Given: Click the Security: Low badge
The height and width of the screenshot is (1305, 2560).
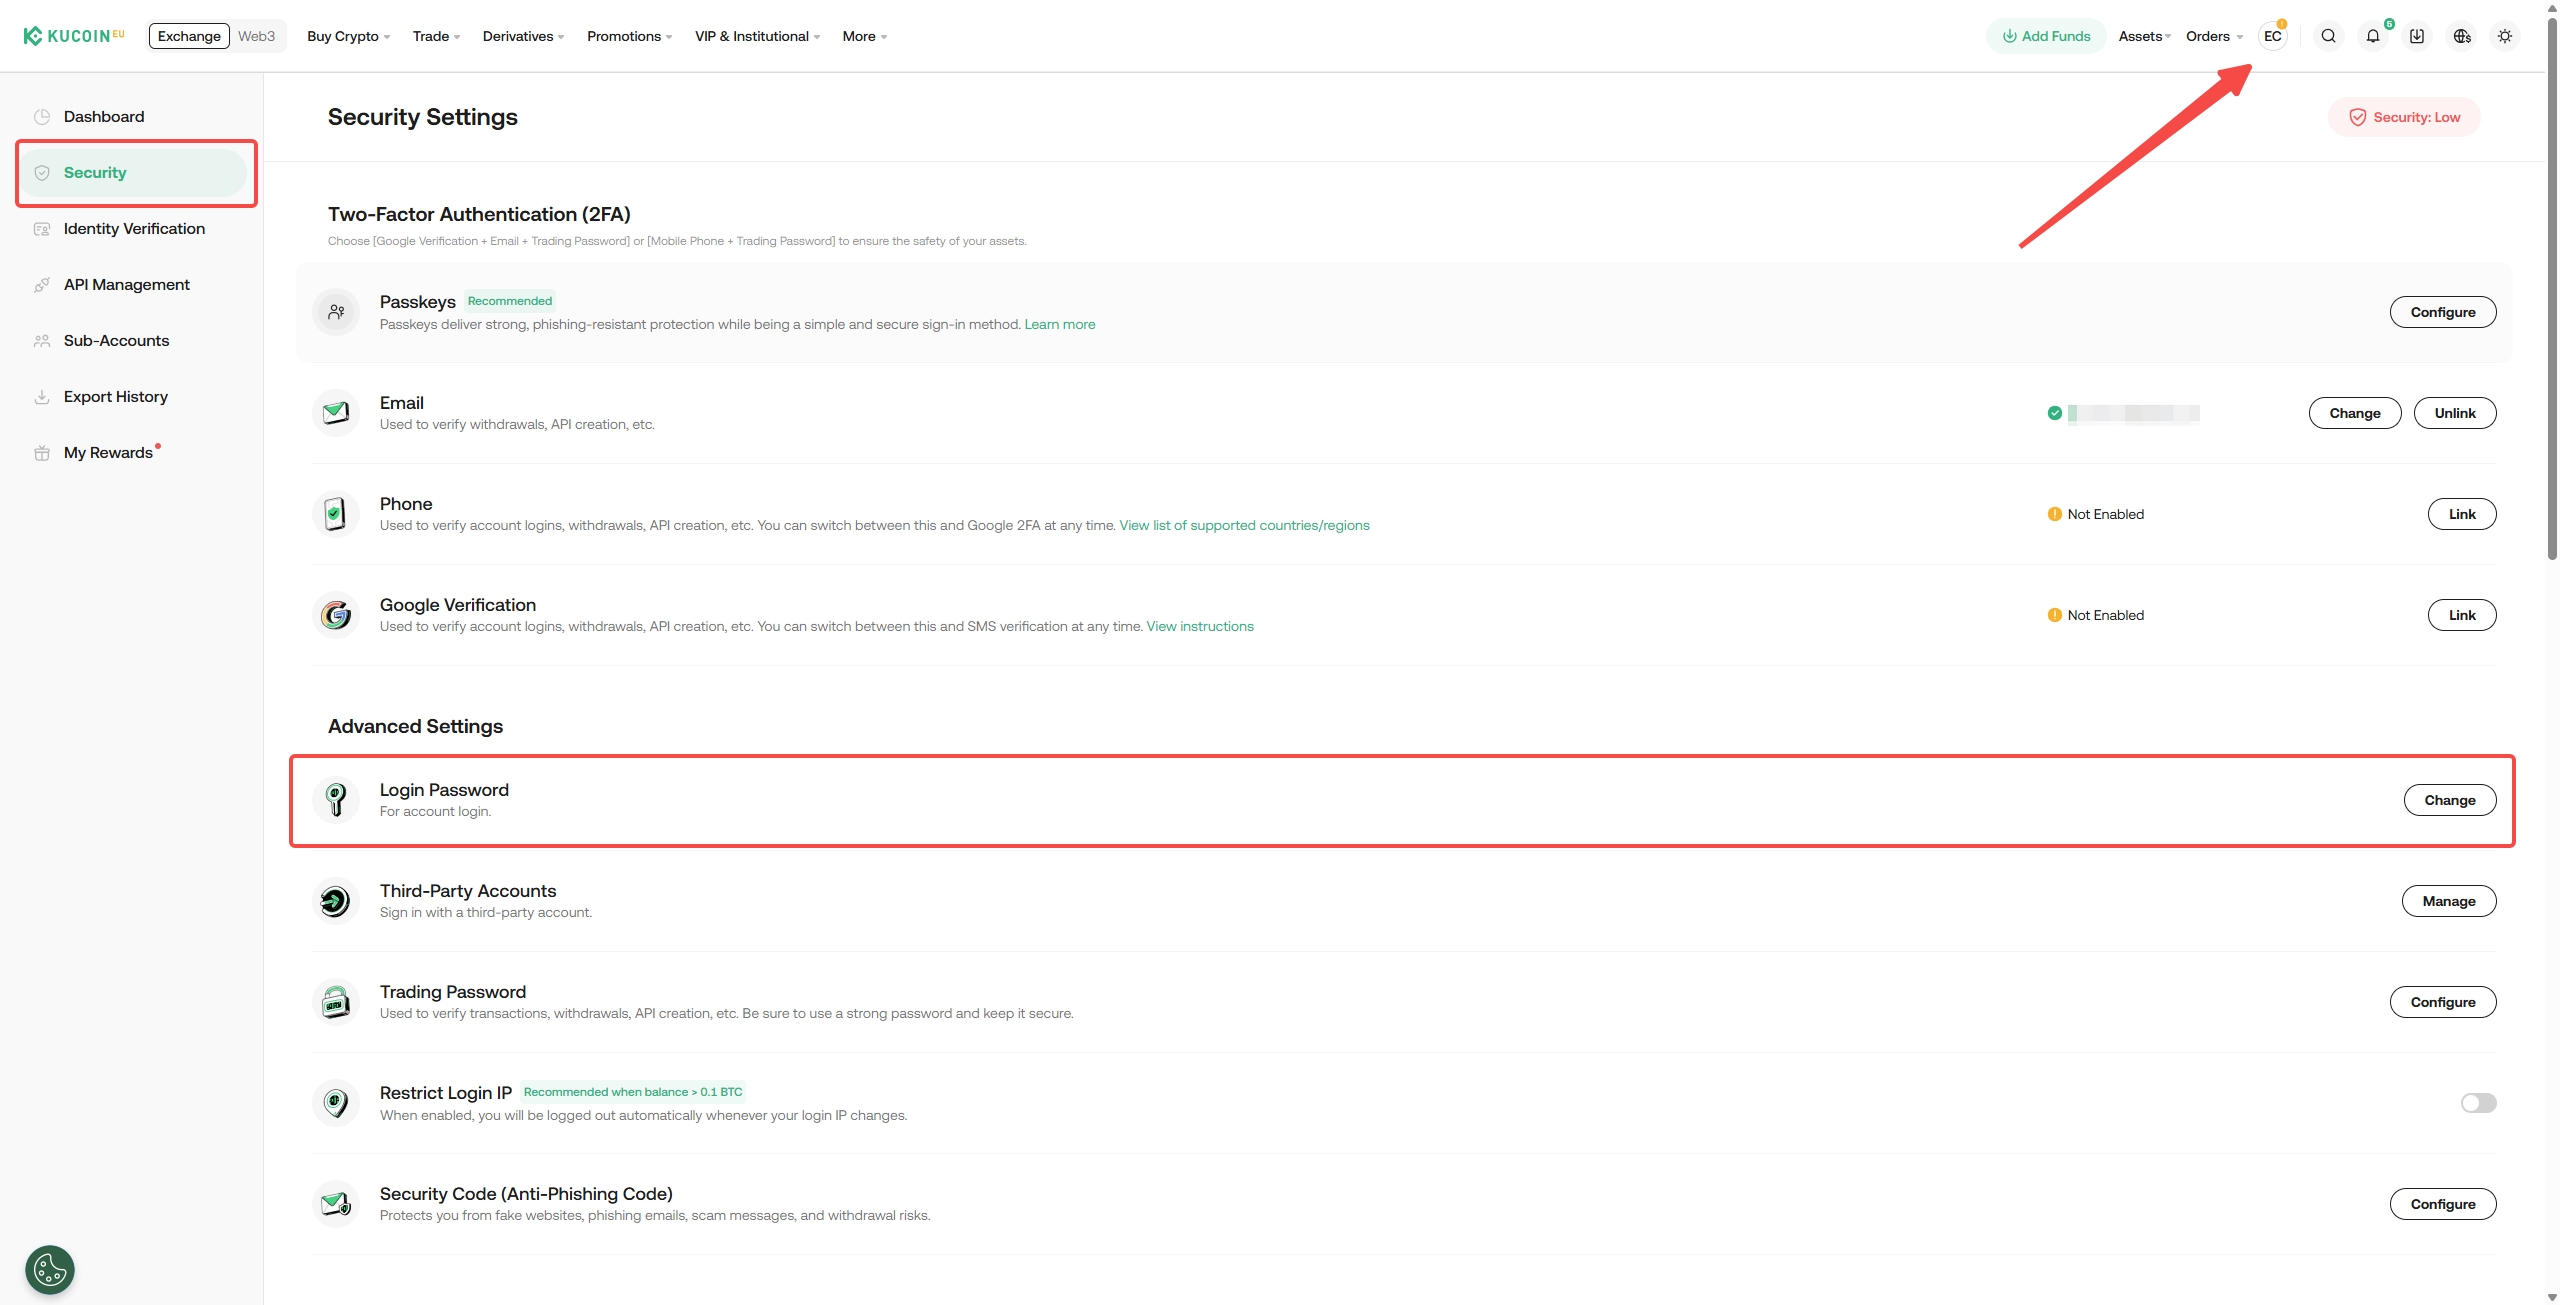Looking at the screenshot, I should [2403, 117].
